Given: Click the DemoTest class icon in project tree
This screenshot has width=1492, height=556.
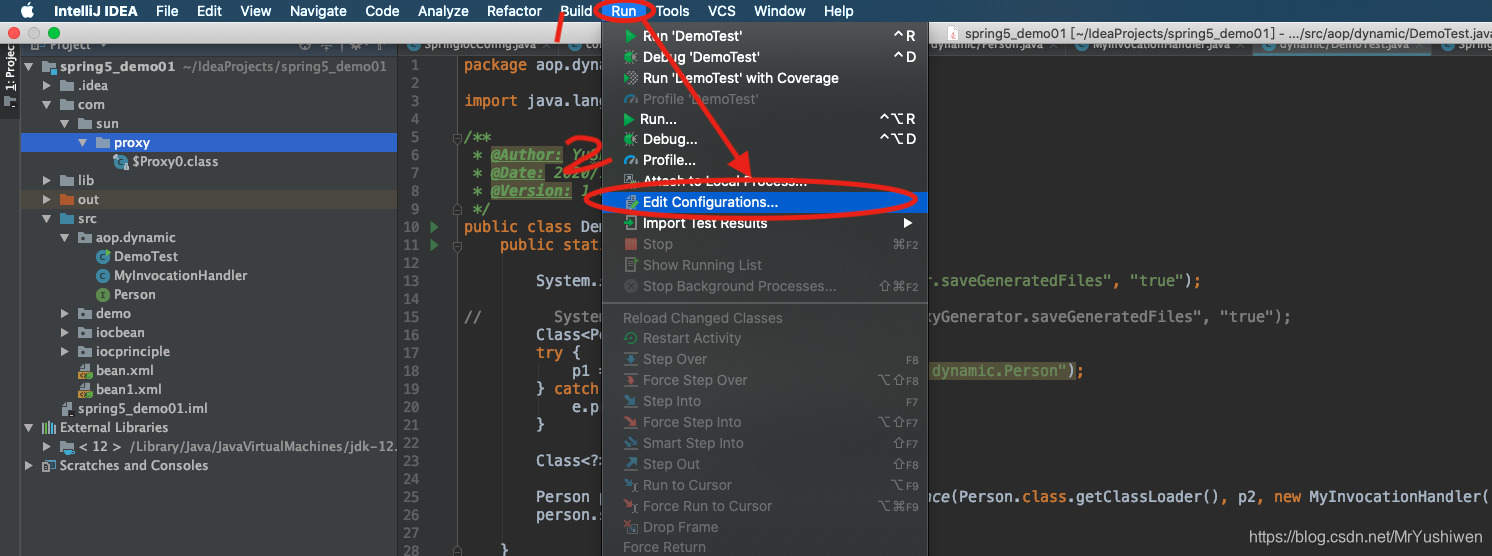Looking at the screenshot, I should coord(103,257).
